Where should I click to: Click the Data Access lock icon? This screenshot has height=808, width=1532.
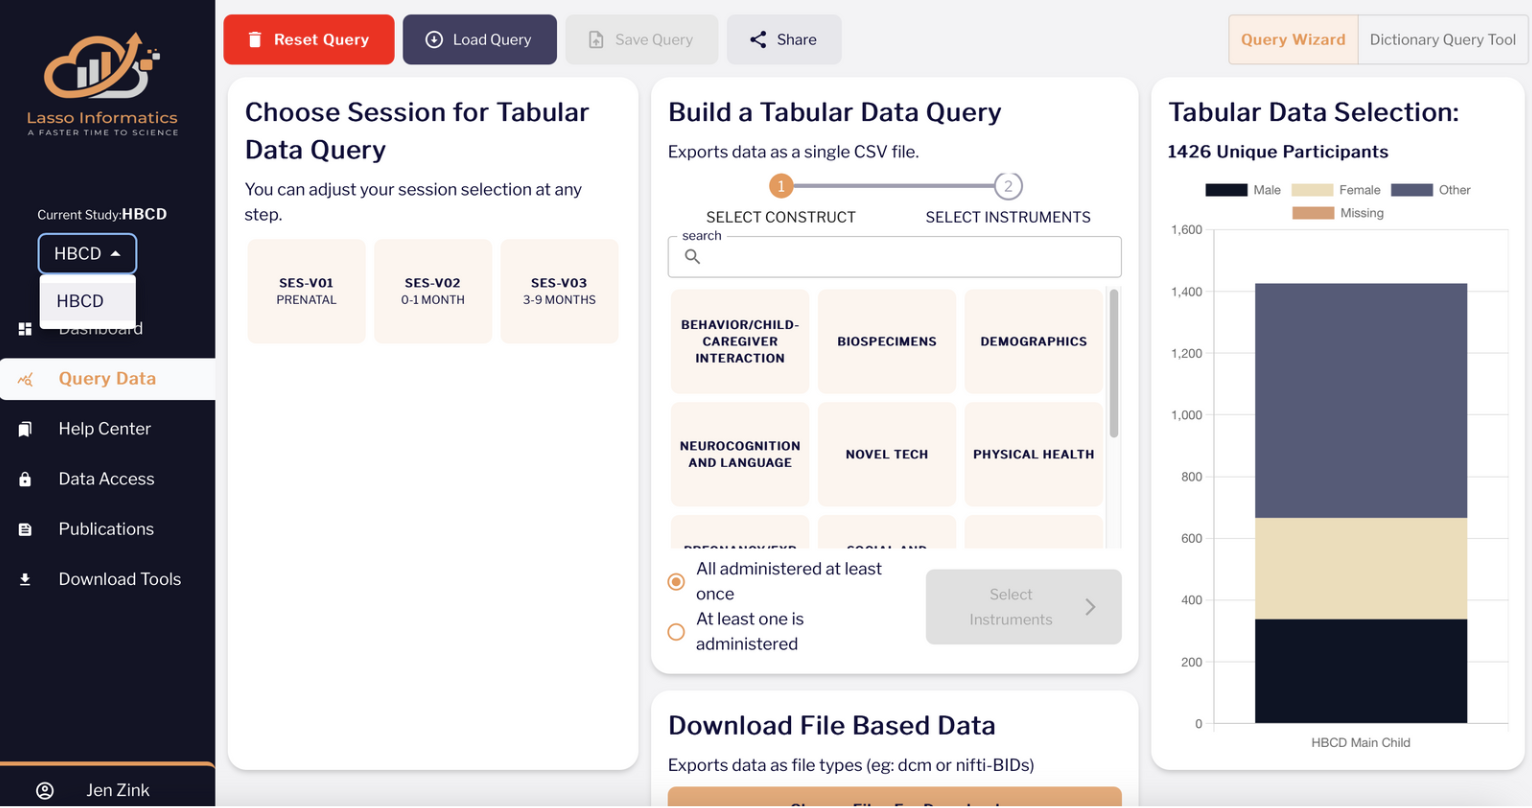tap(26, 479)
